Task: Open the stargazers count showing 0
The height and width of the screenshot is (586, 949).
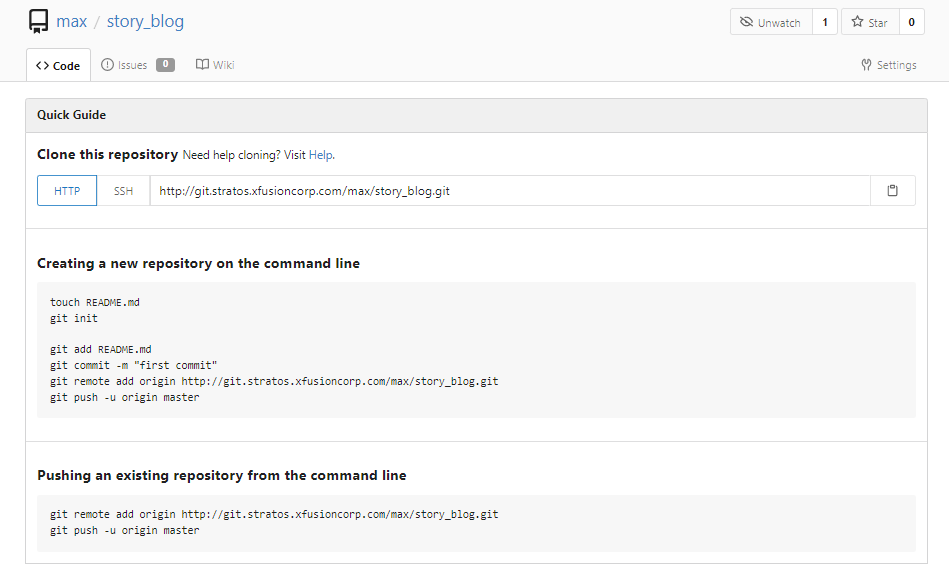Action: point(911,22)
